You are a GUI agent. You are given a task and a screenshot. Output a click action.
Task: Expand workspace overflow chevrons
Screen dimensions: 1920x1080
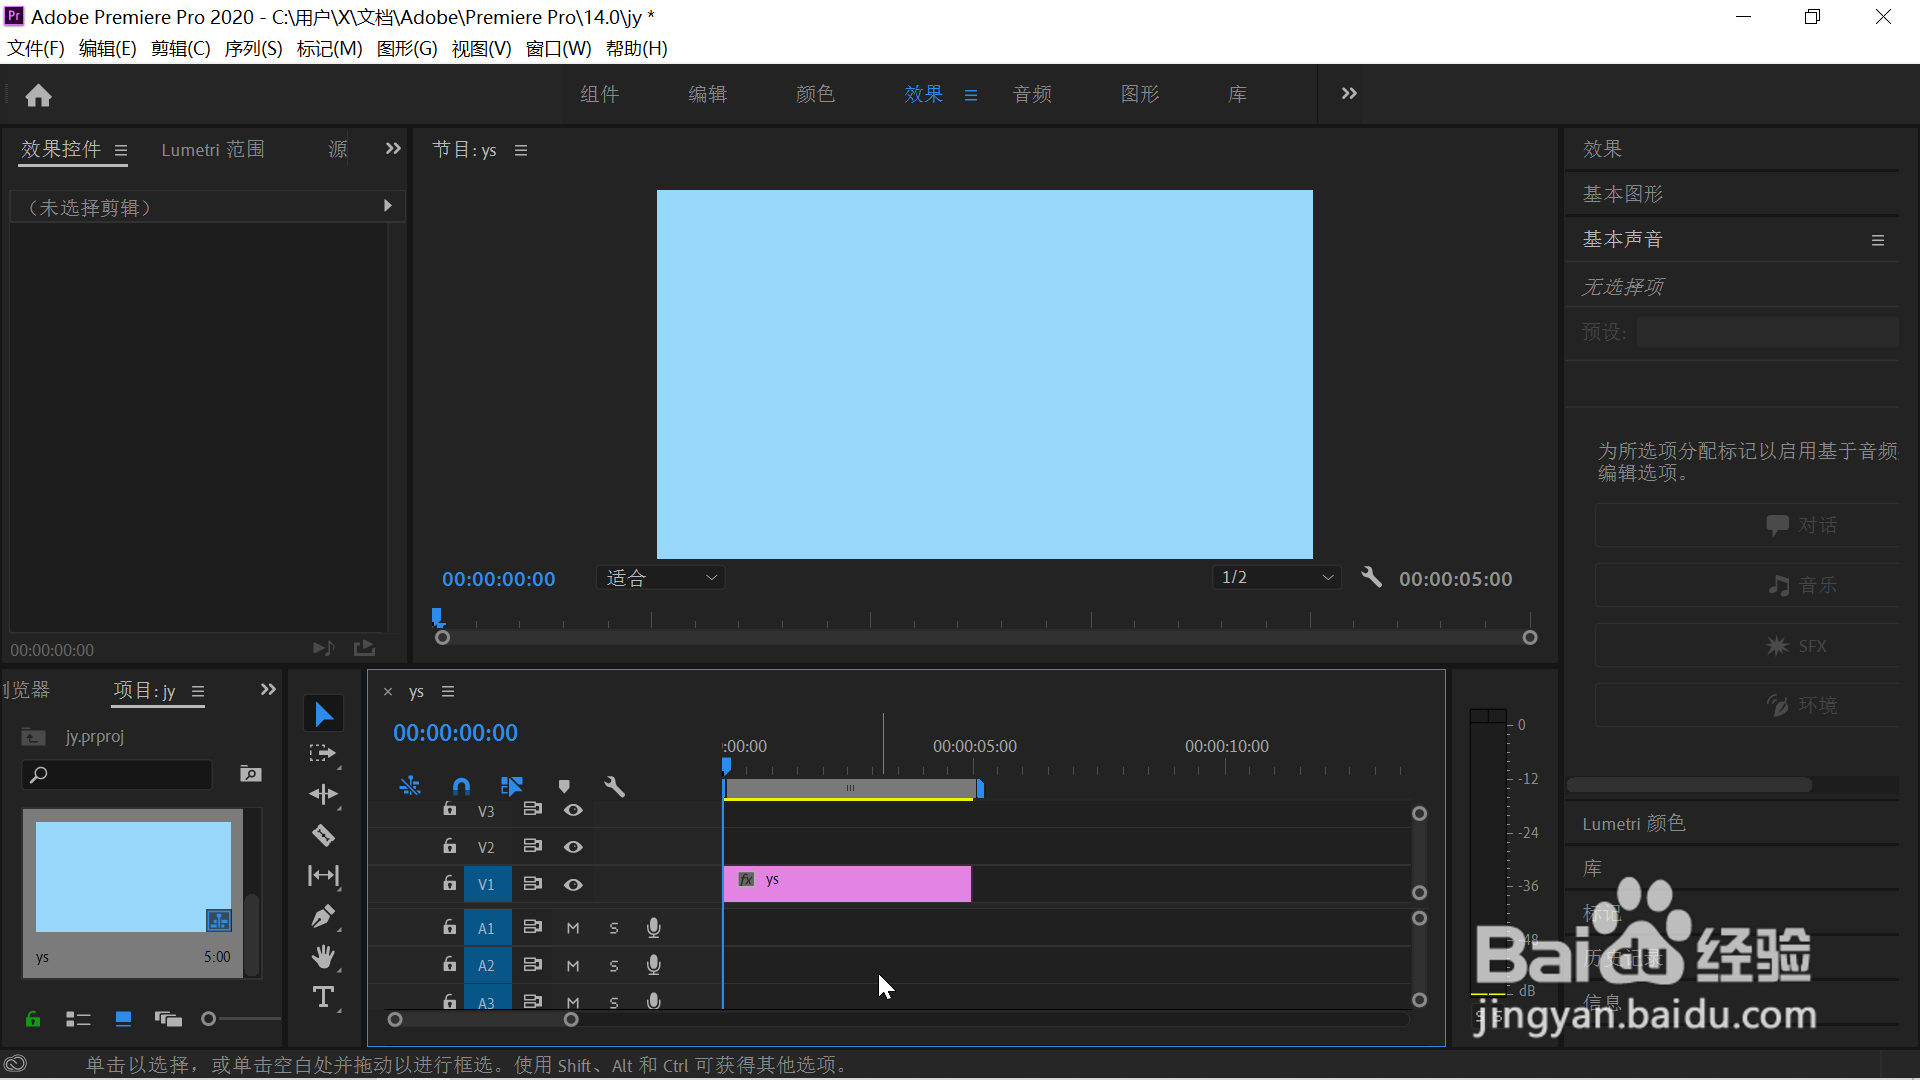[1349, 93]
